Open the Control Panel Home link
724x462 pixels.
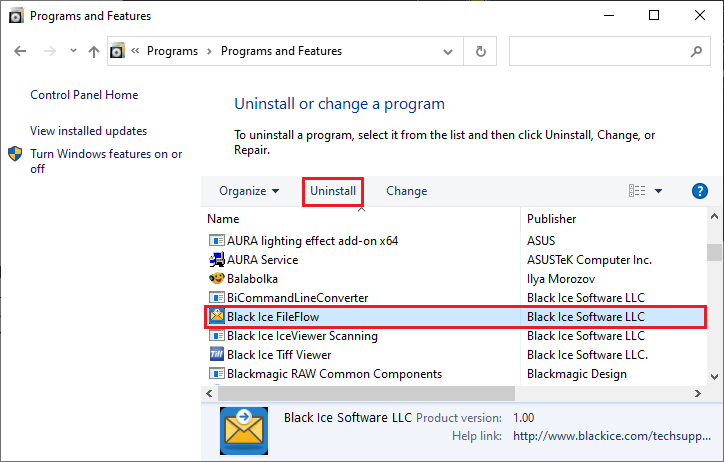[84, 95]
